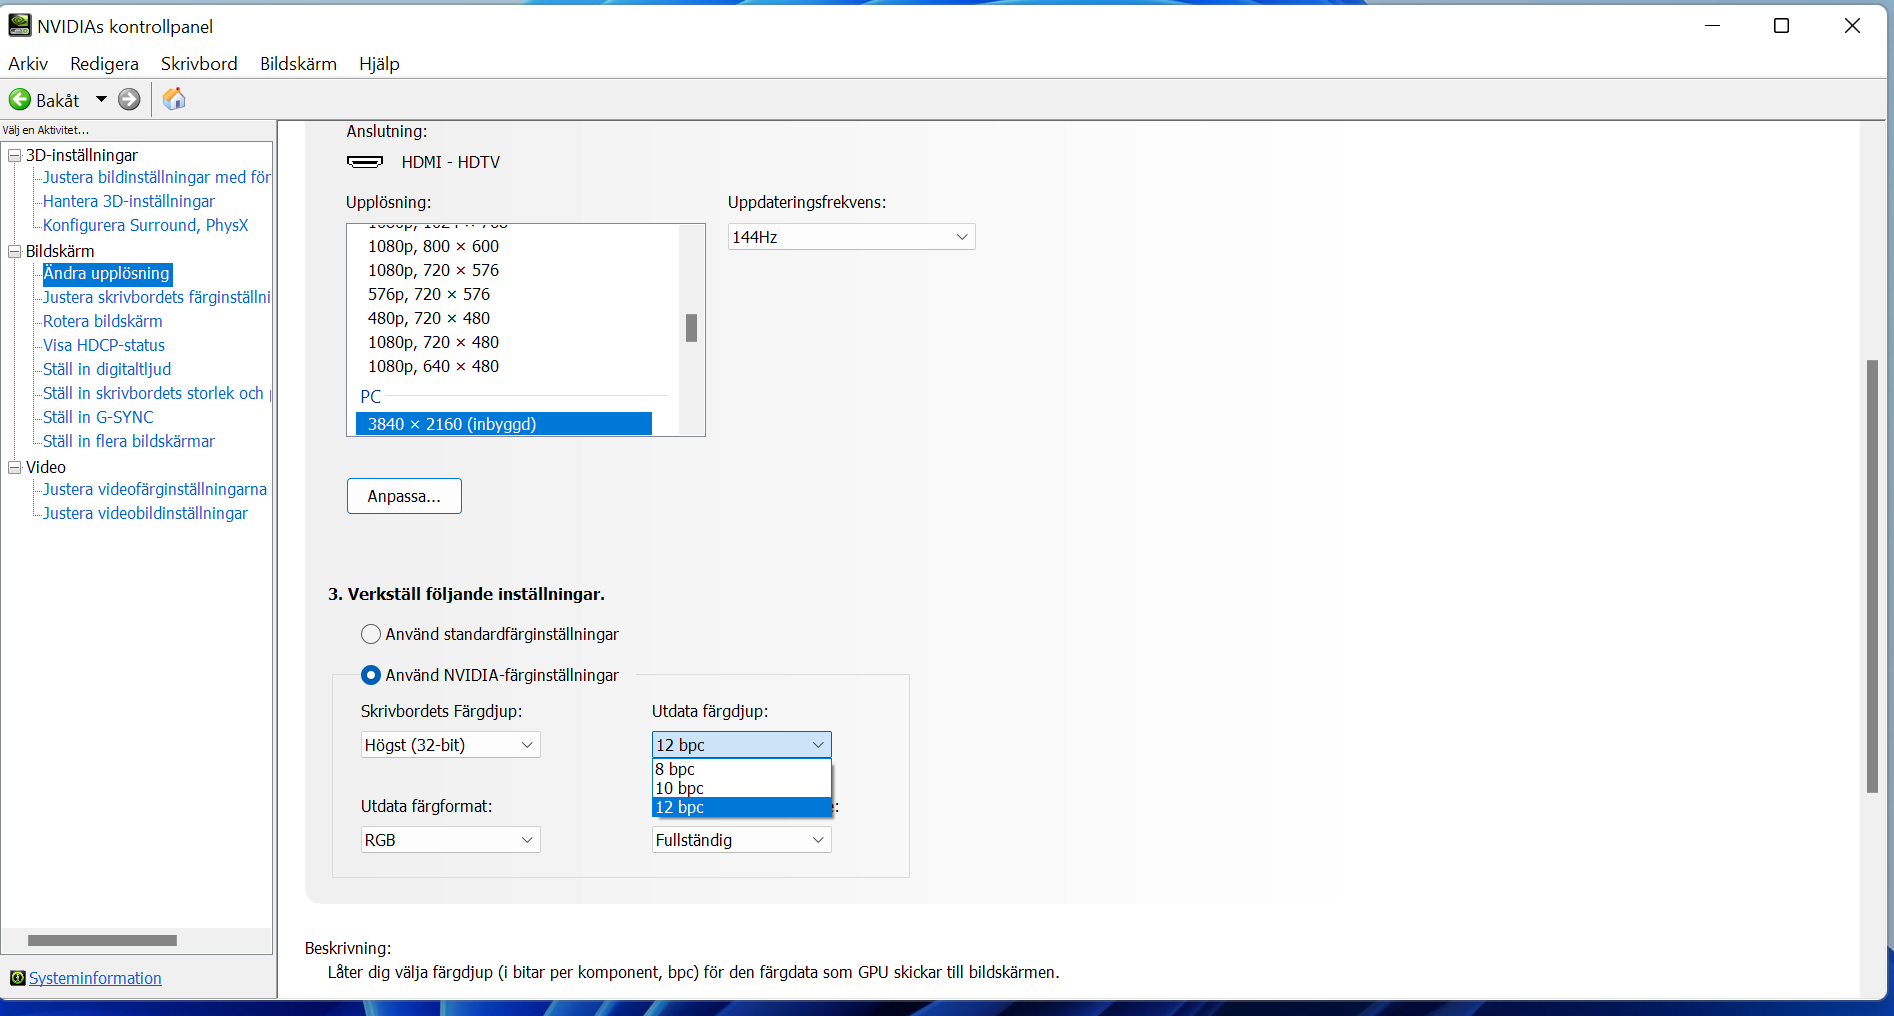Click the main panel vertical scrollbar
The width and height of the screenshot is (1894, 1016).
(1872, 576)
